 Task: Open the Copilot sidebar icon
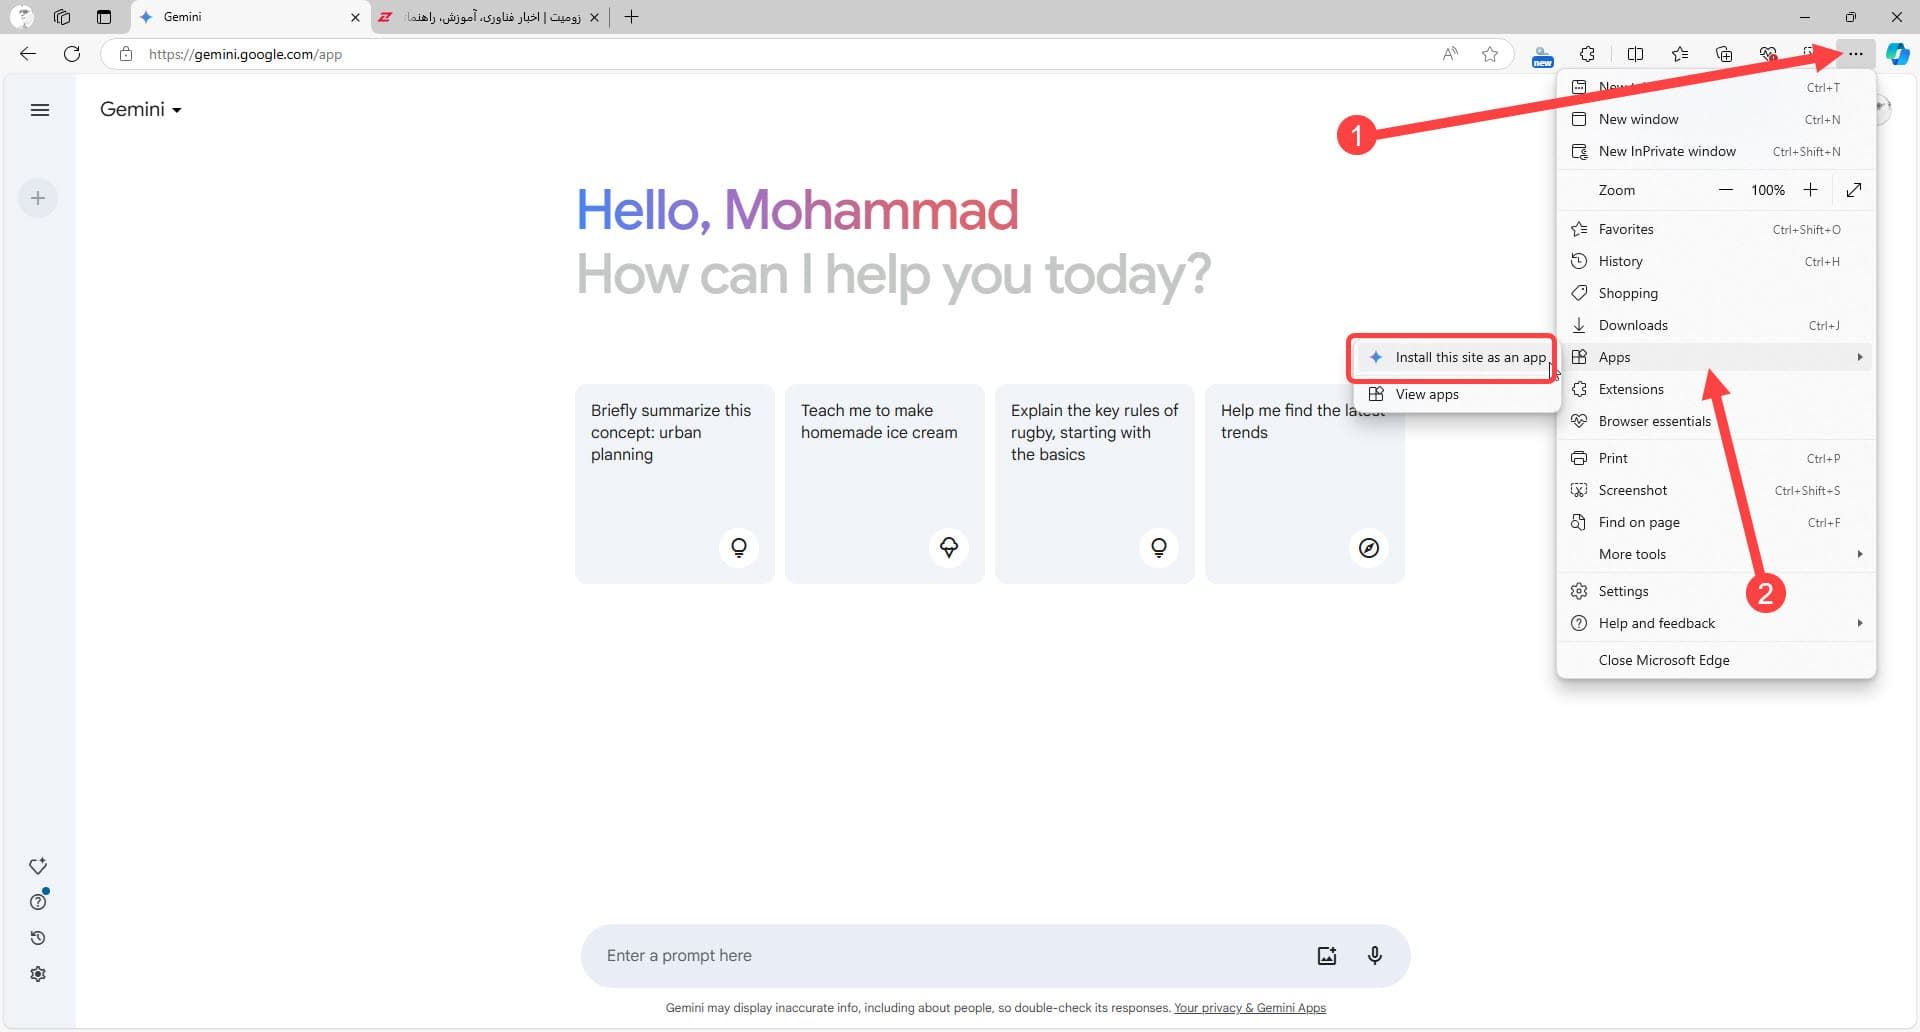coord(1898,54)
